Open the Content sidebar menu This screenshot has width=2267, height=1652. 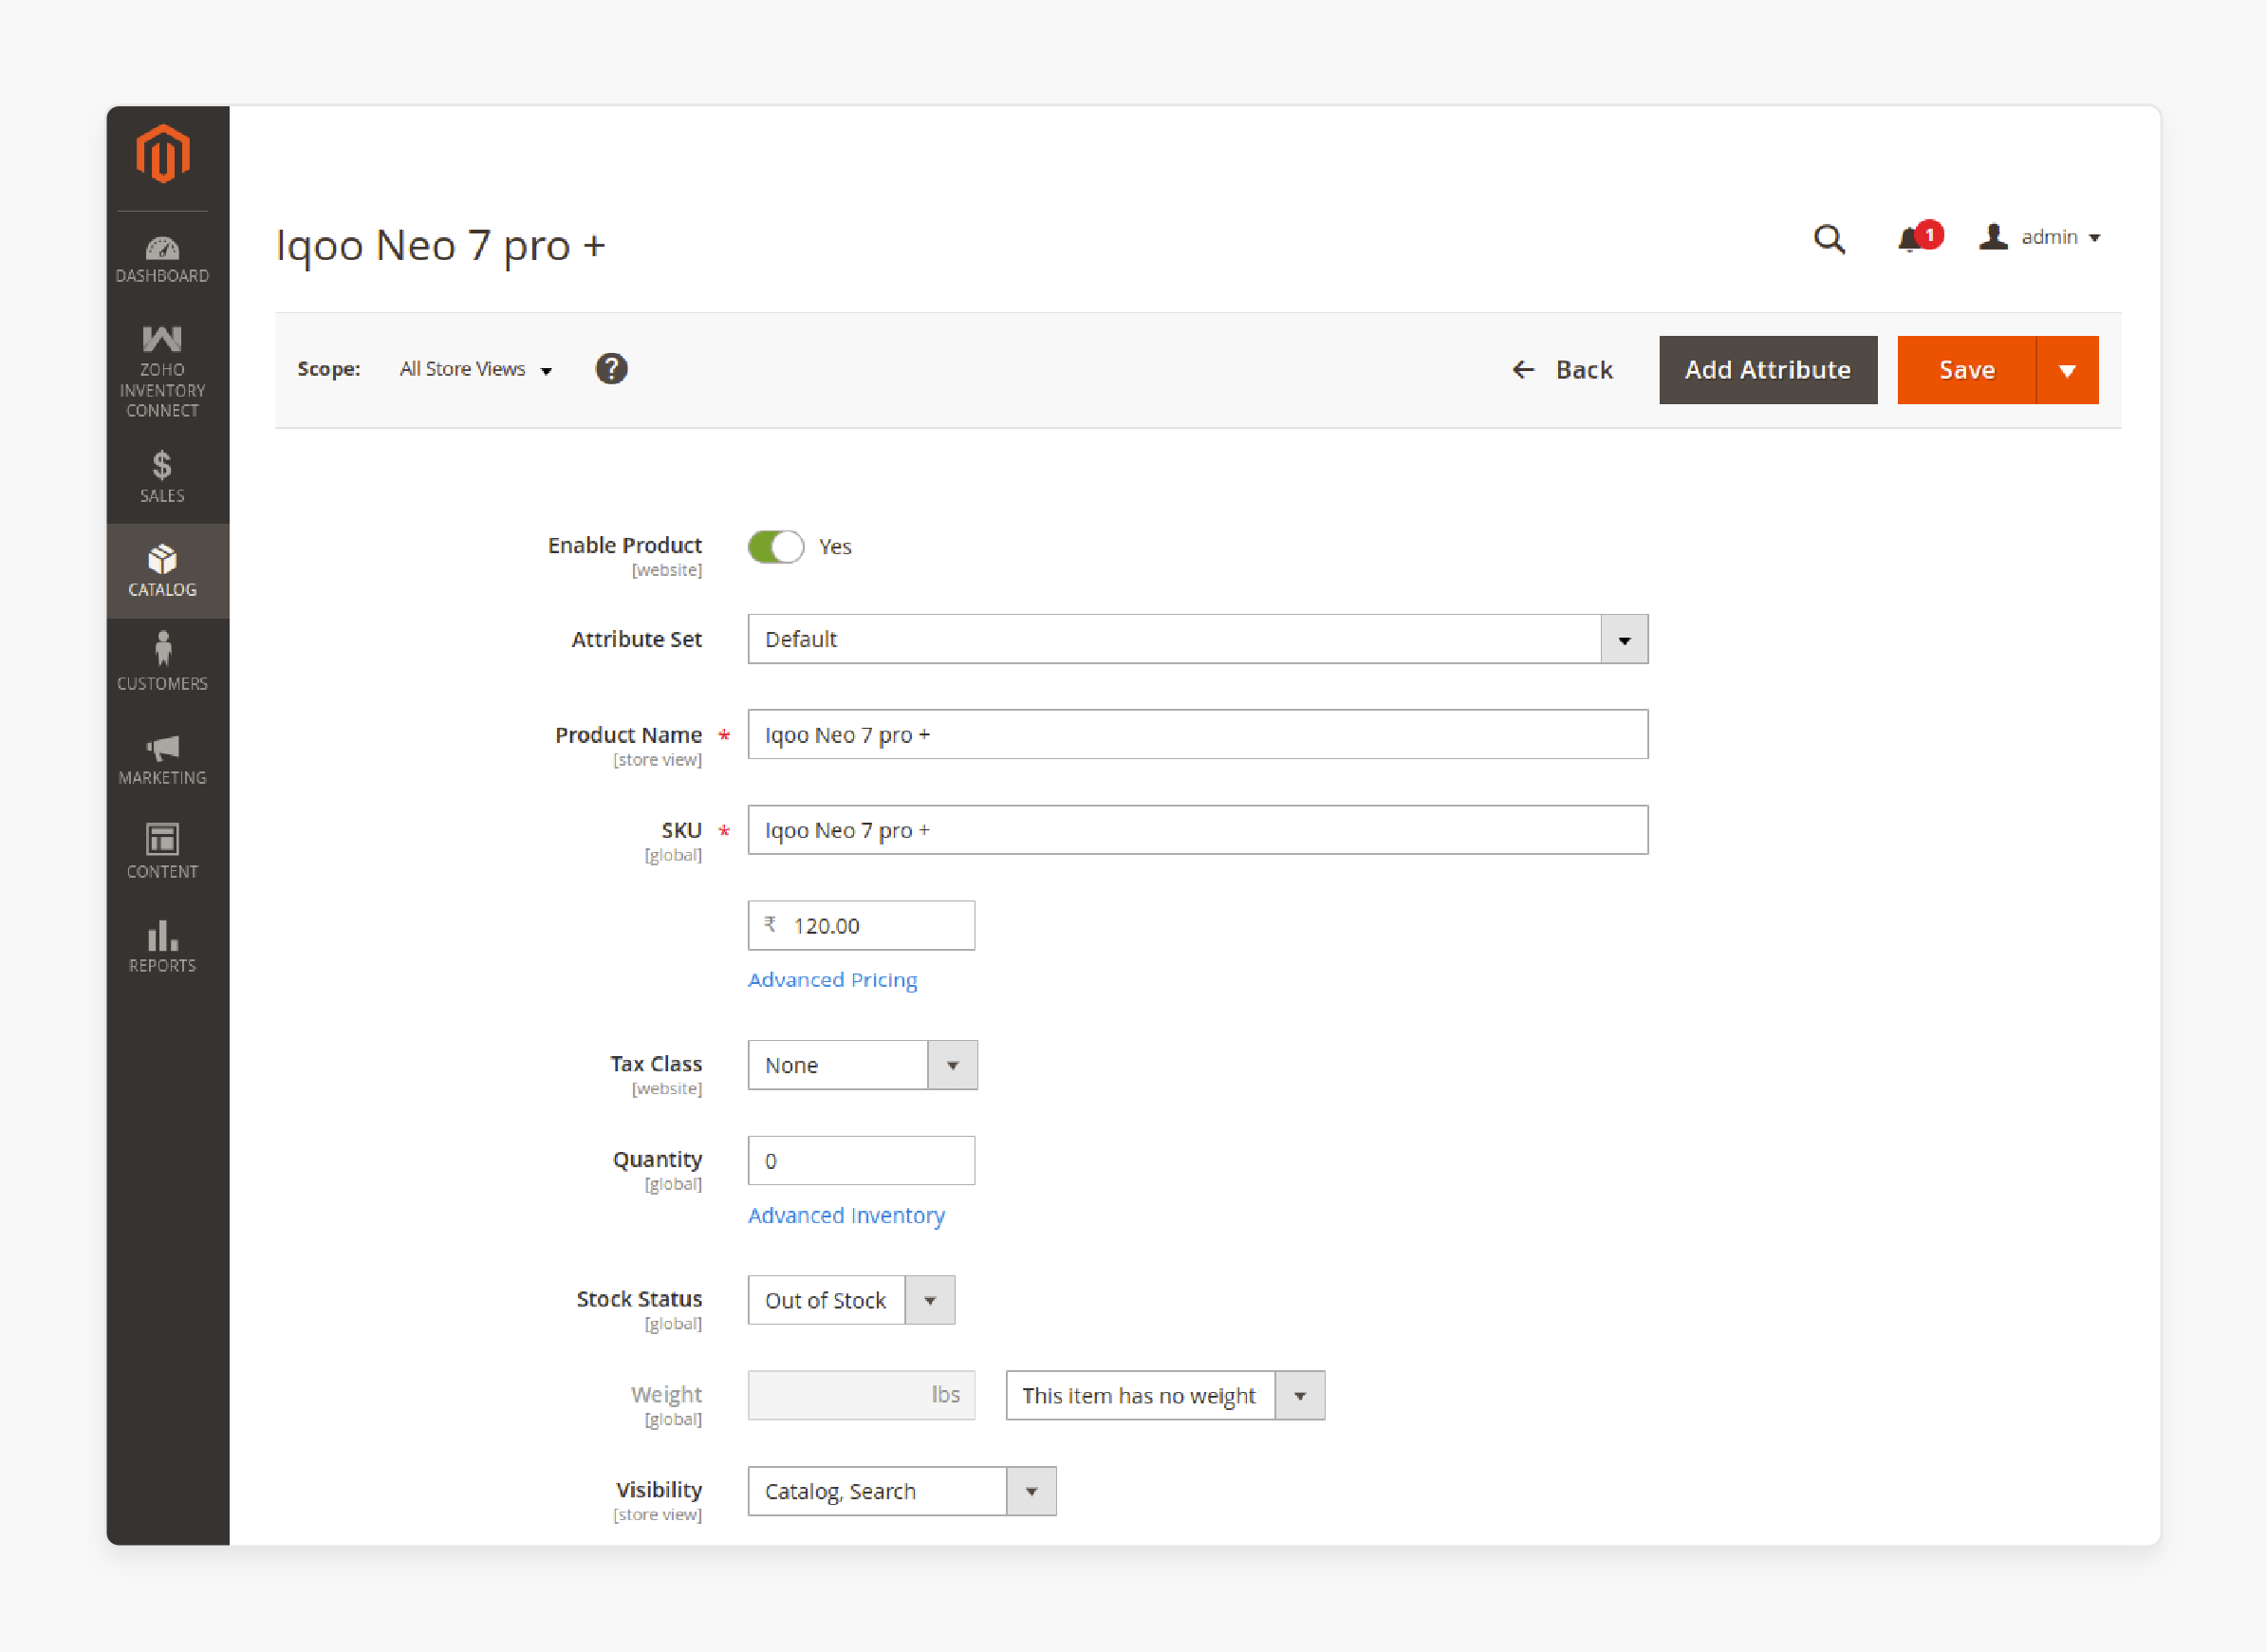pos(163,851)
